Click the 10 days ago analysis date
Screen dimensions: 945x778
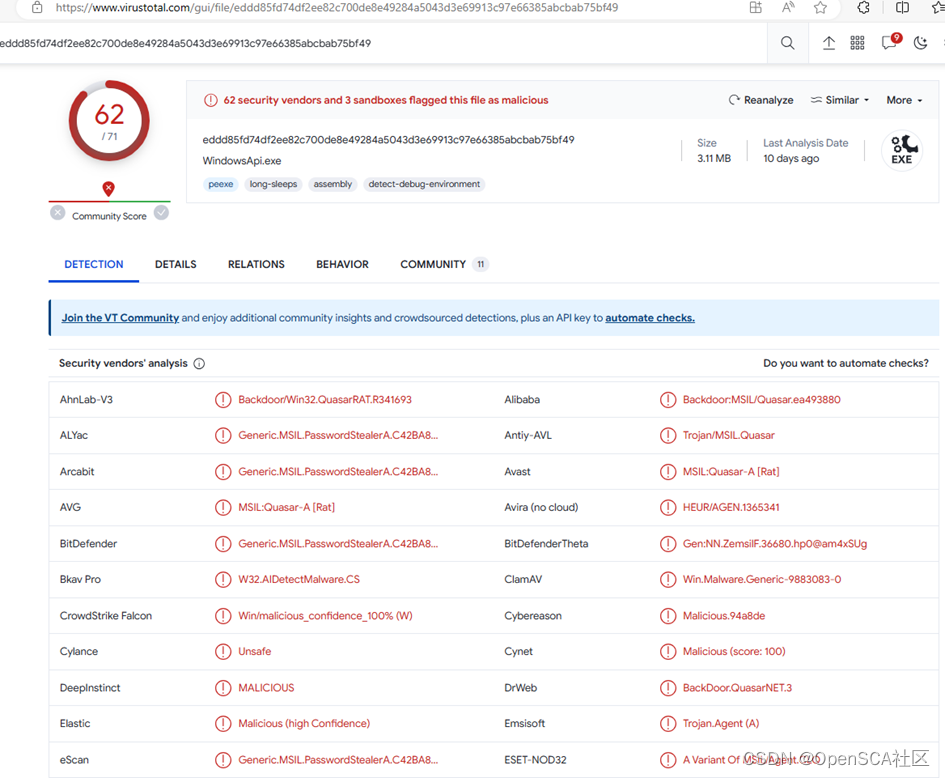(791, 158)
